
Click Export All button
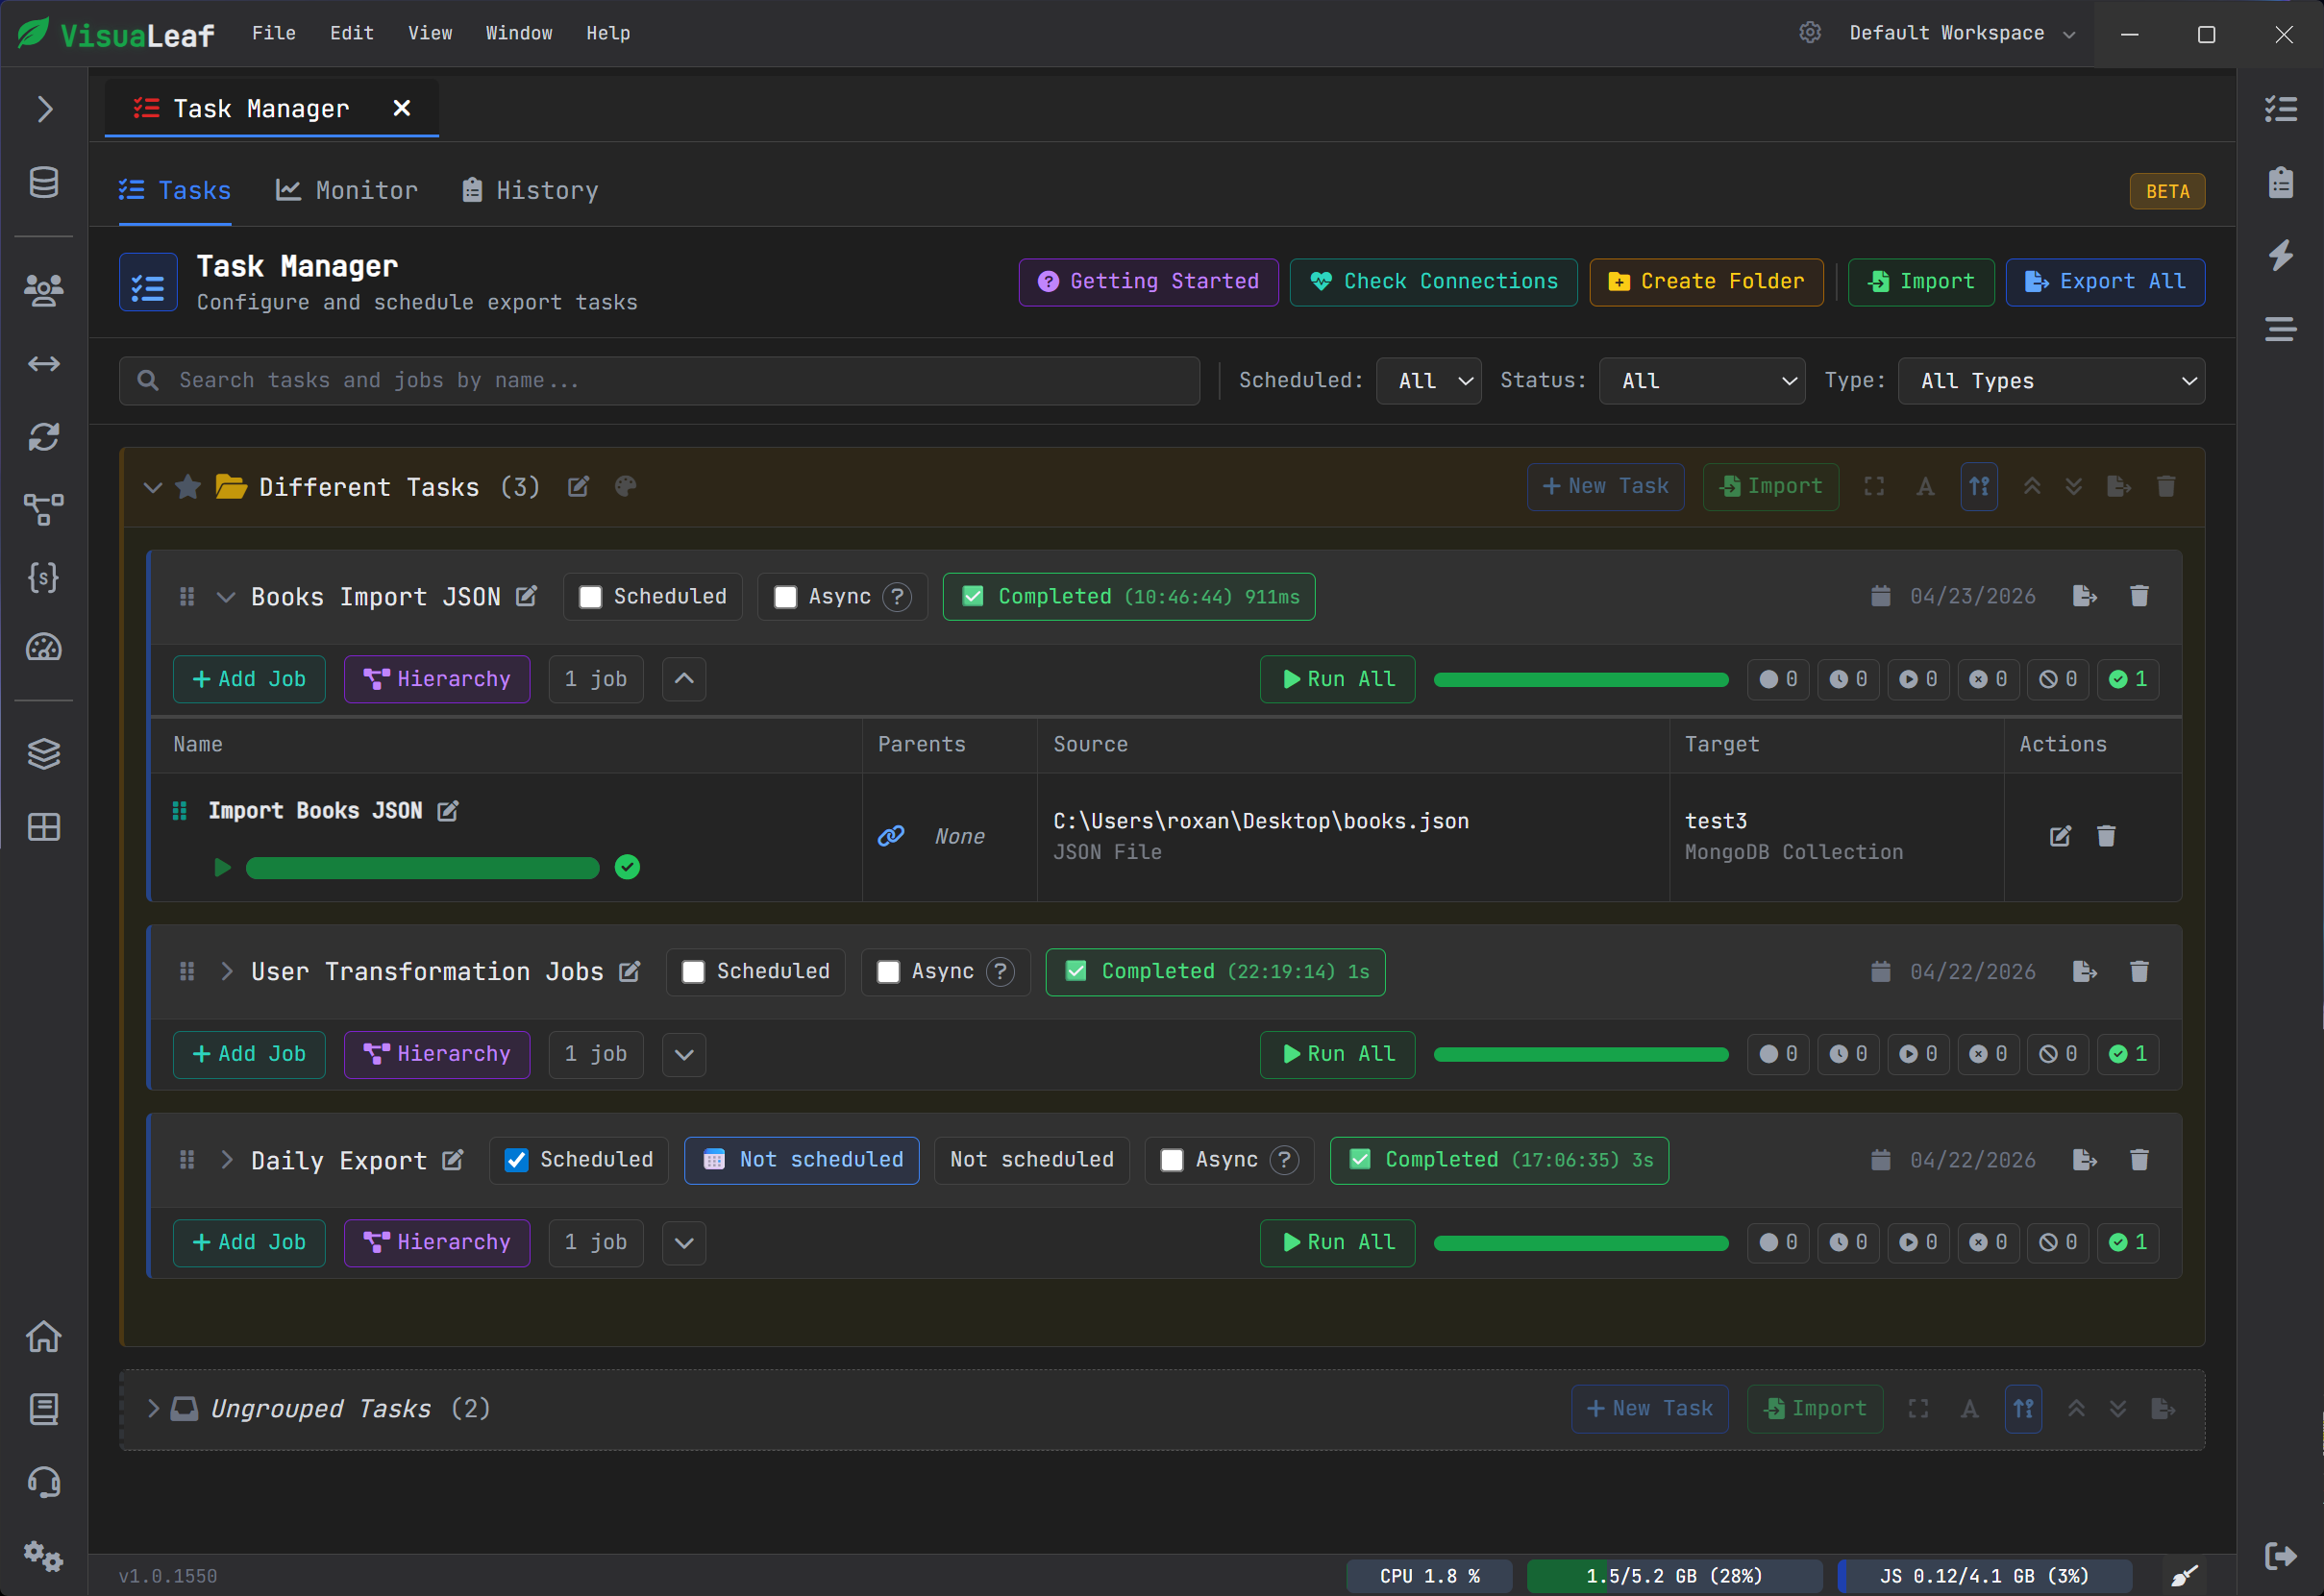pyautogui.click(x=2105, y=282)
